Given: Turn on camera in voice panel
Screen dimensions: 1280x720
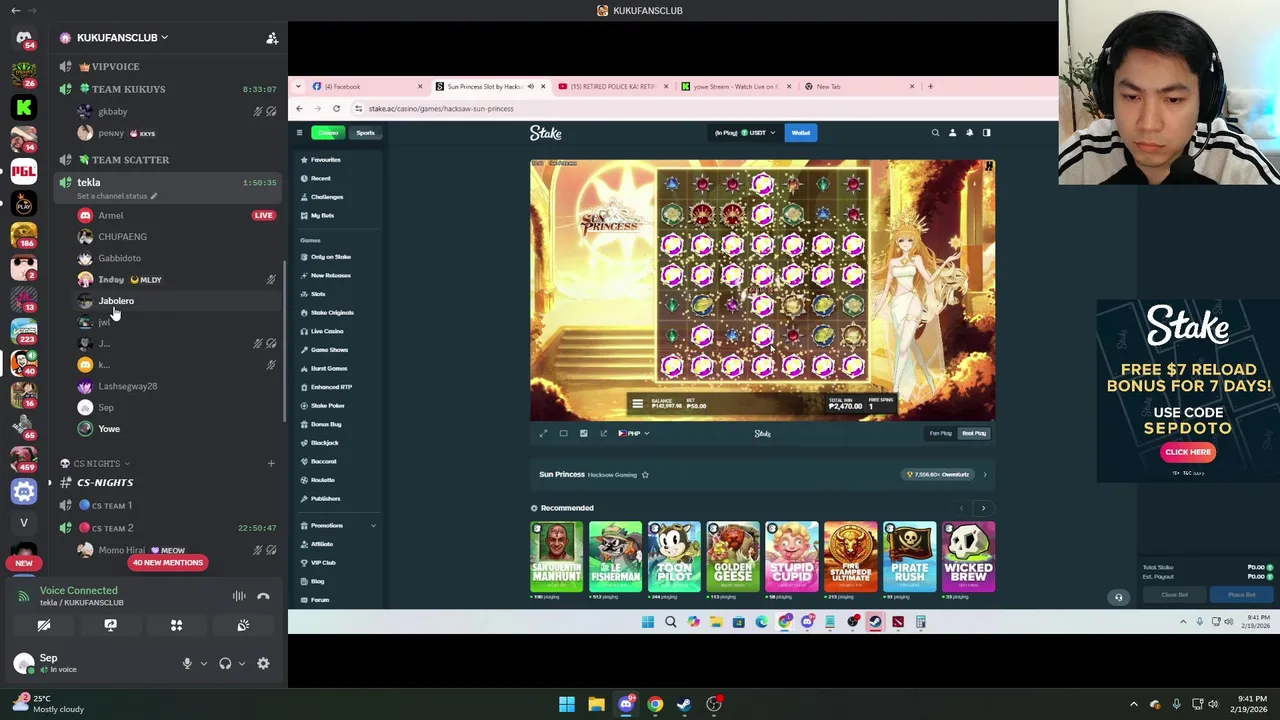Looking at the screenshot, I should 44,625.
